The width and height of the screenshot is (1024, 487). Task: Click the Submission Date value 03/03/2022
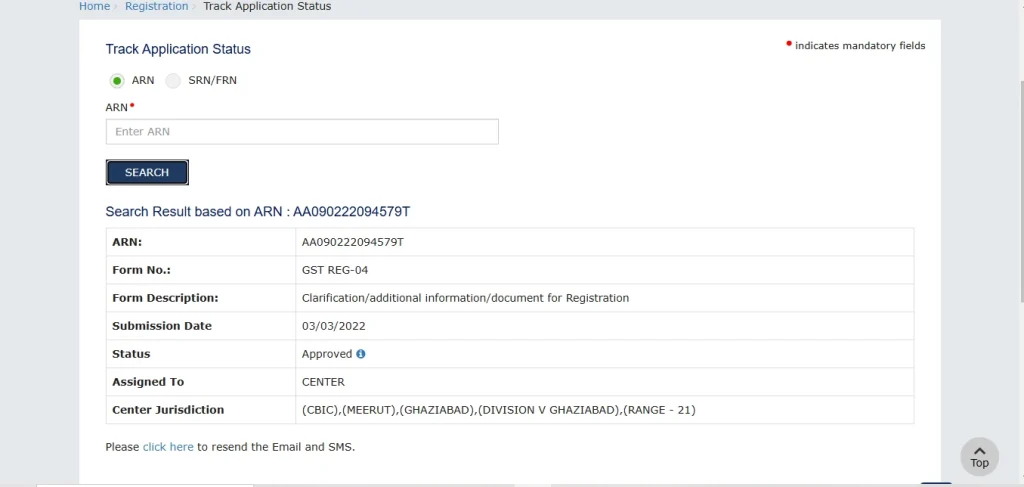point(334,326)
